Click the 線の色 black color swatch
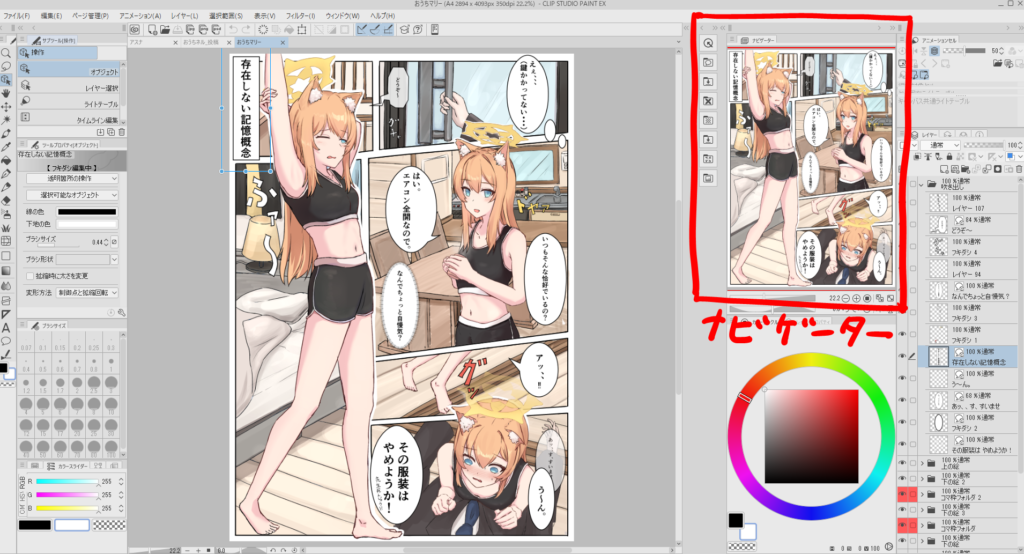Screen dimensions: 1024x554 (x=87, y=212)
